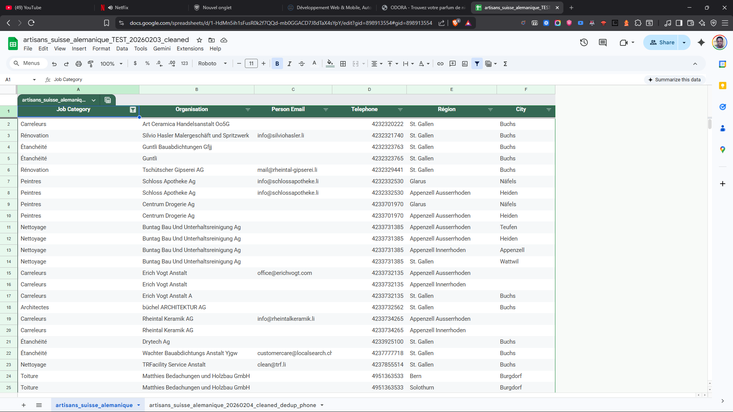Click the print icon
The image size is (733, 412).
(x=78, y=64)
